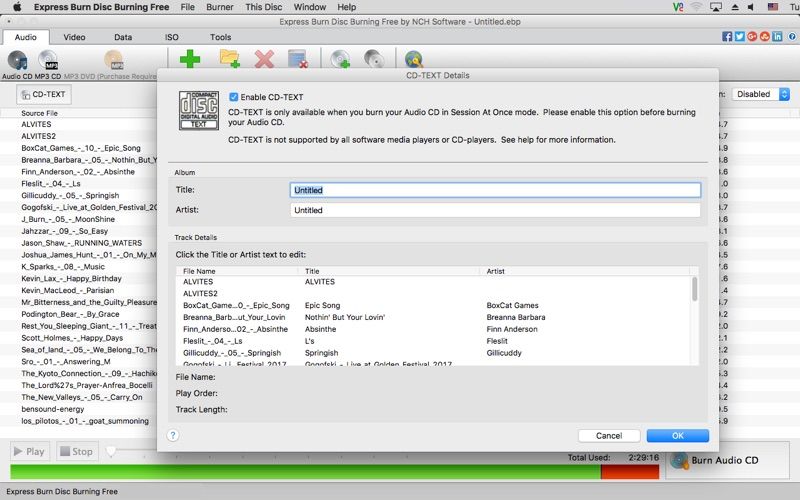The width and height of the screenshot is (800, 500).
Task: Click the OK button
Action: coord(678,435)
